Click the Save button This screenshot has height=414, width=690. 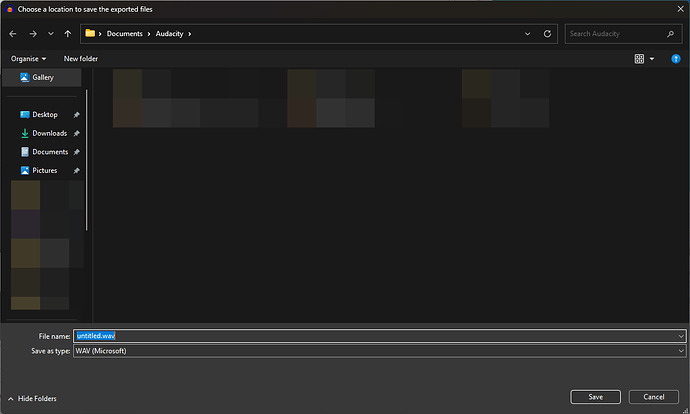595,397
